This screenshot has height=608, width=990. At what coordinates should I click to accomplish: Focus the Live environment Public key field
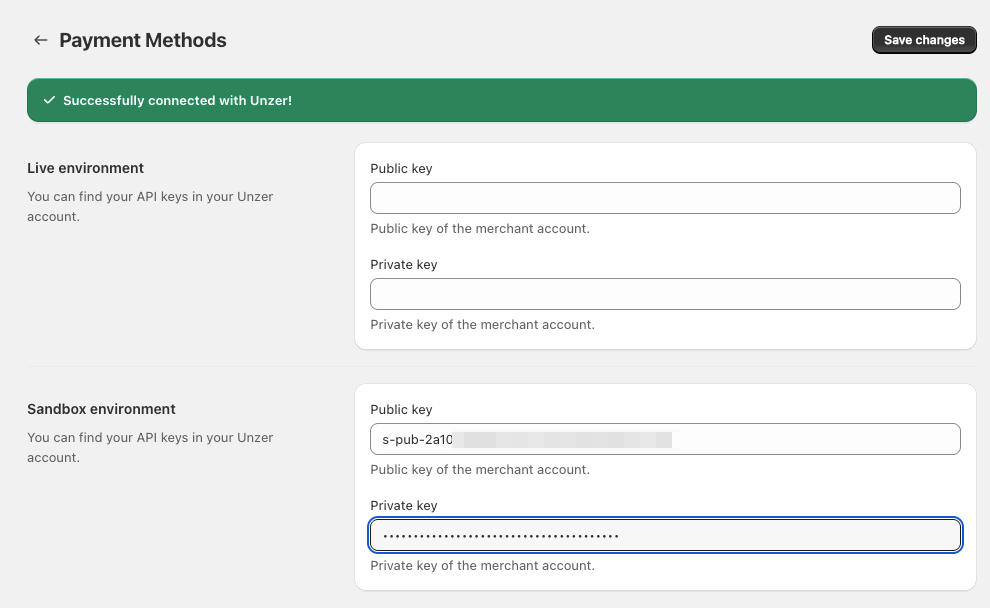(665, 198)
